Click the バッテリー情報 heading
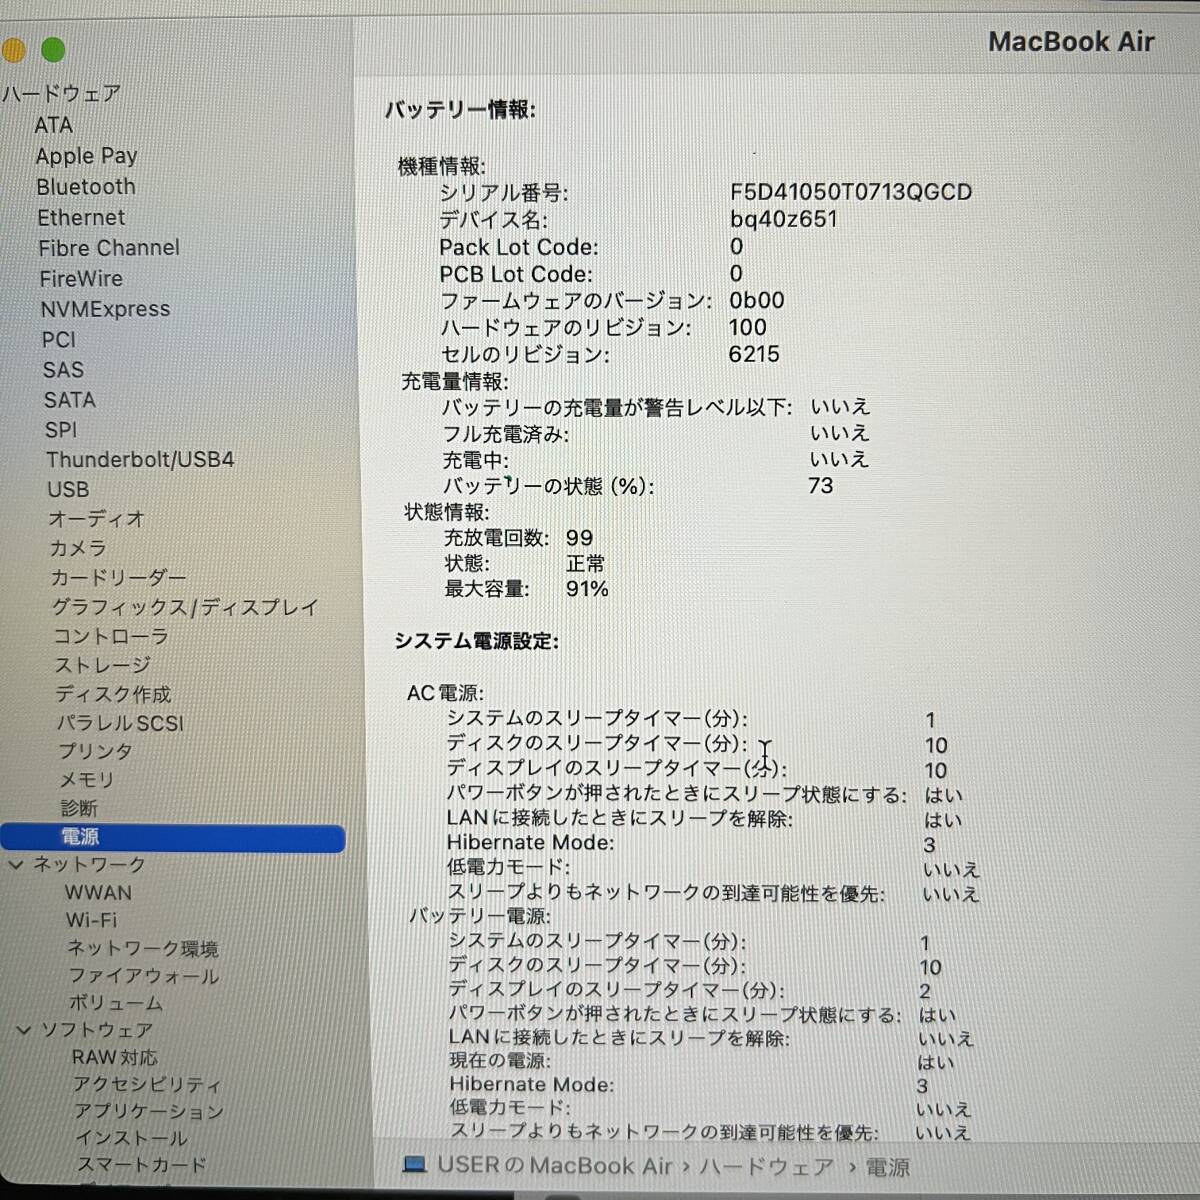 [460, 110]
